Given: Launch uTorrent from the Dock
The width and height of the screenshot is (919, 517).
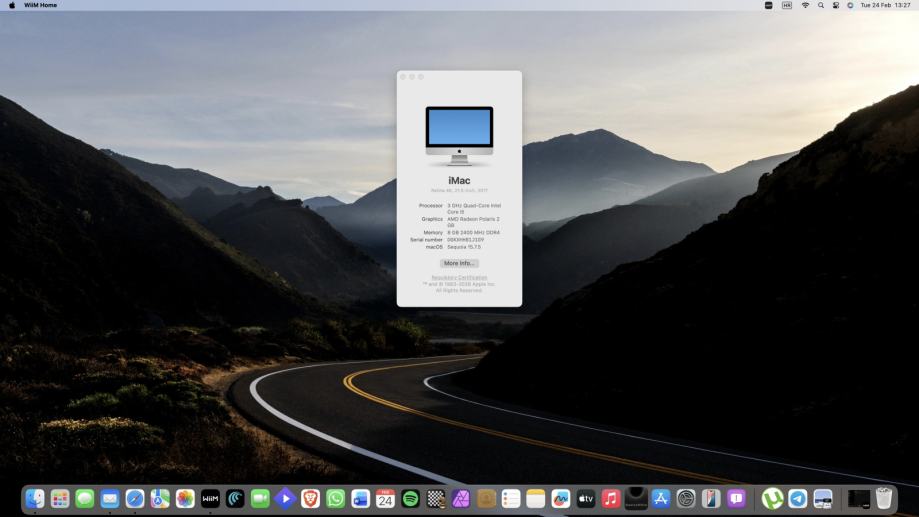Looking at the screenshot, I should coord(772,498).
